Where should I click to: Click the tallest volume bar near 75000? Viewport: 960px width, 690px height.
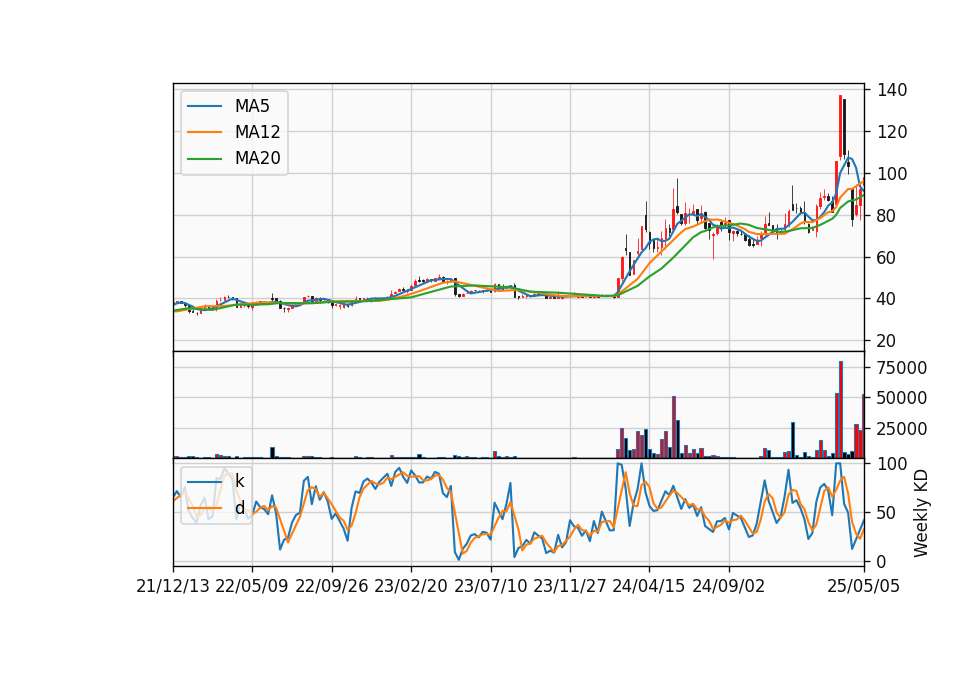841,410
